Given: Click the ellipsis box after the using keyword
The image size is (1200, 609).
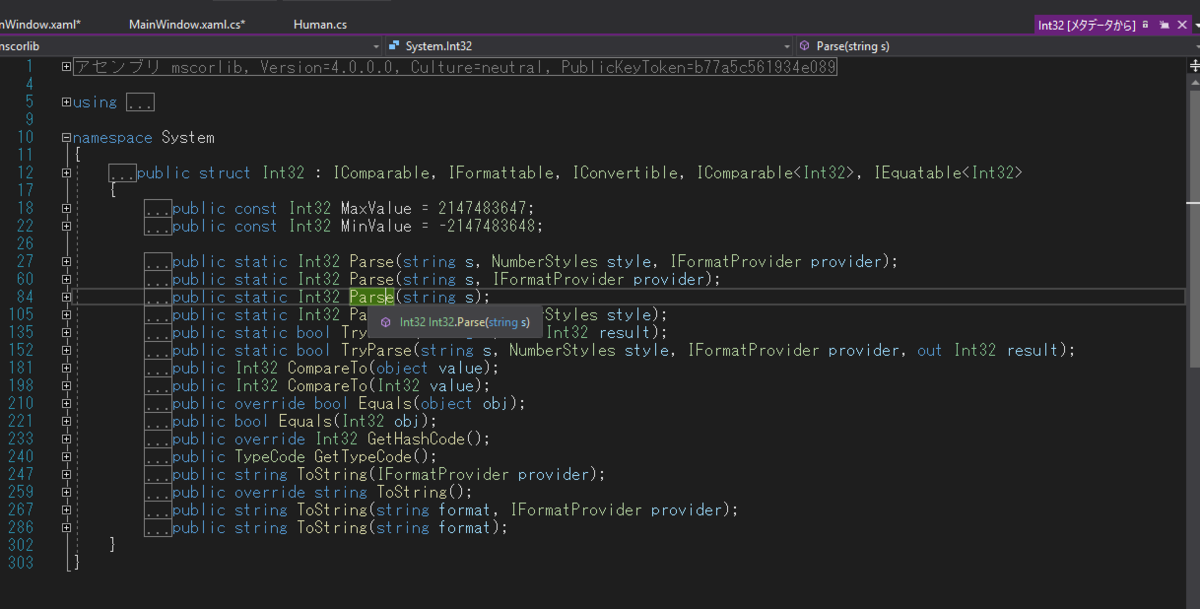Looking at the screenshot, I should 140,102.
